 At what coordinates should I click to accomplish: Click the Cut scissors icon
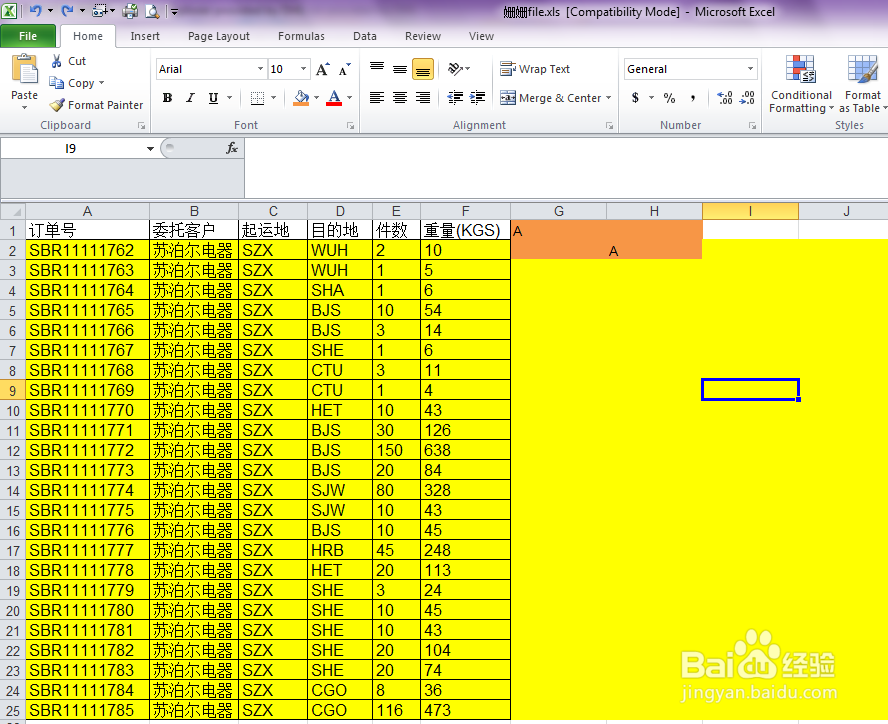pyautogui.click(x=57, y=61)
